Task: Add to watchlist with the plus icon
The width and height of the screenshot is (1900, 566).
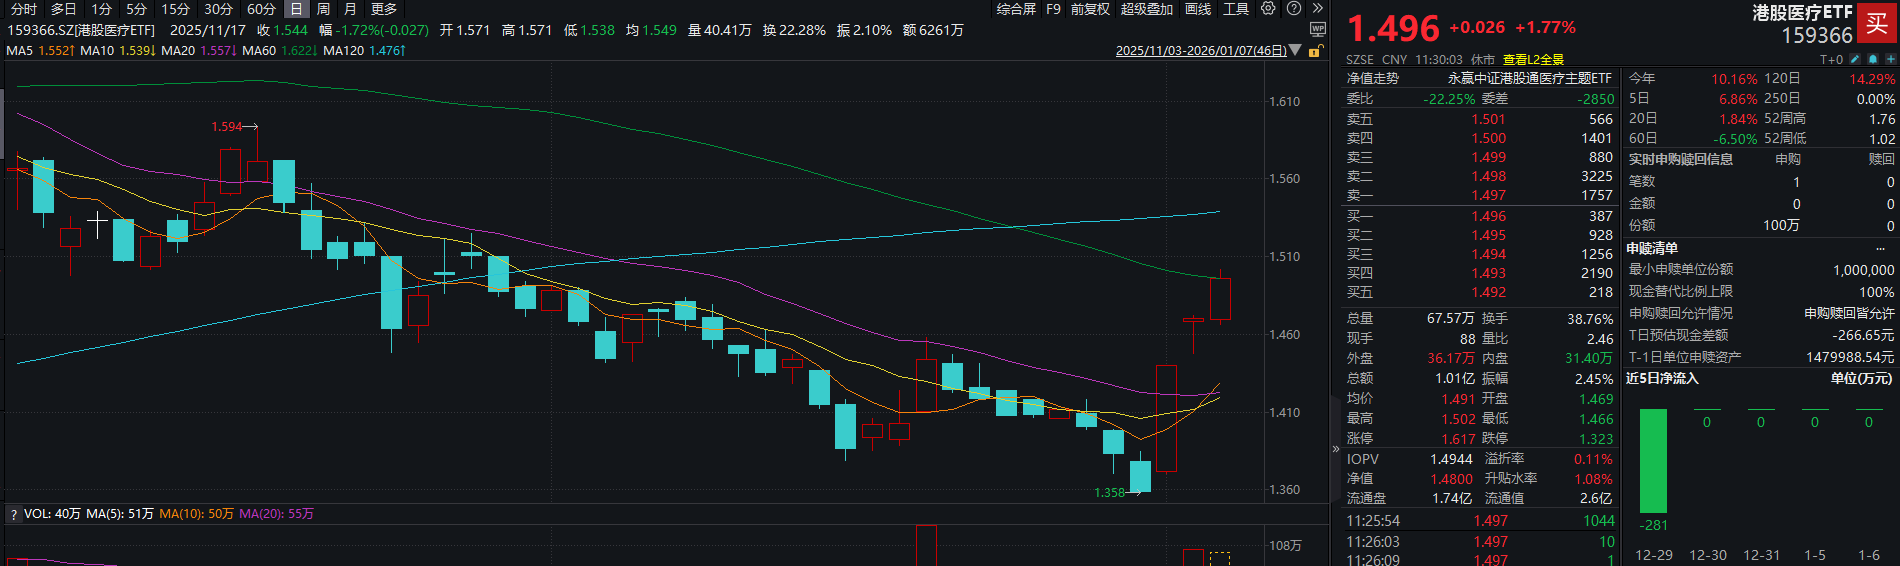Action: [x=1890, y=59]
